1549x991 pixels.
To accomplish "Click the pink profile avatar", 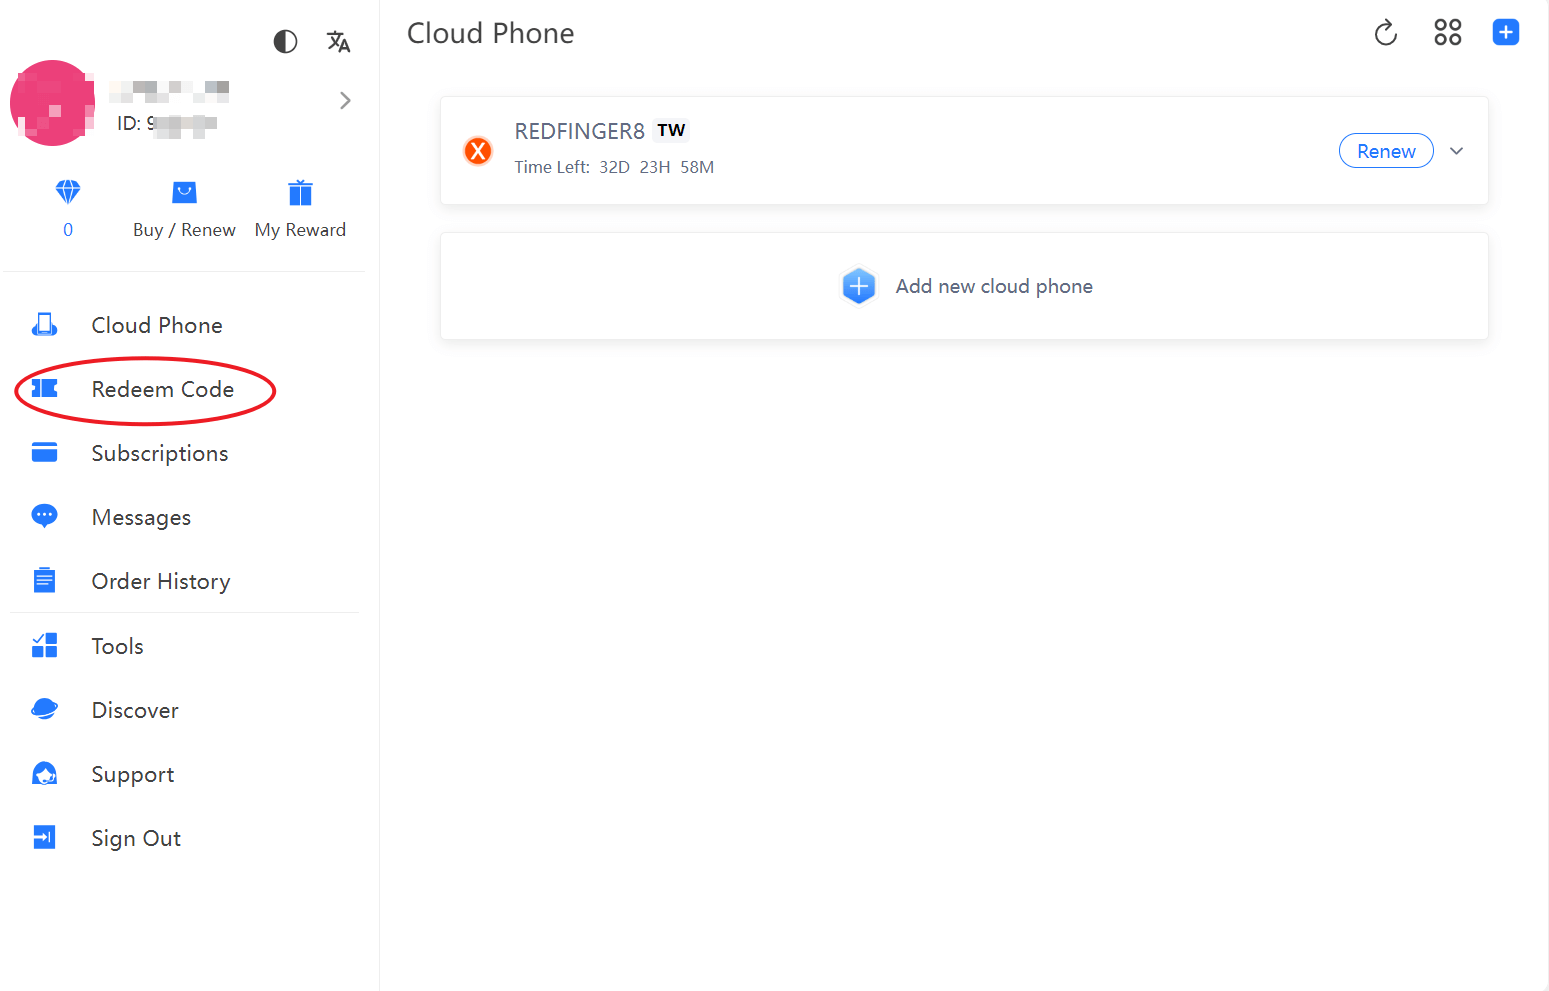I will [52, 103].
